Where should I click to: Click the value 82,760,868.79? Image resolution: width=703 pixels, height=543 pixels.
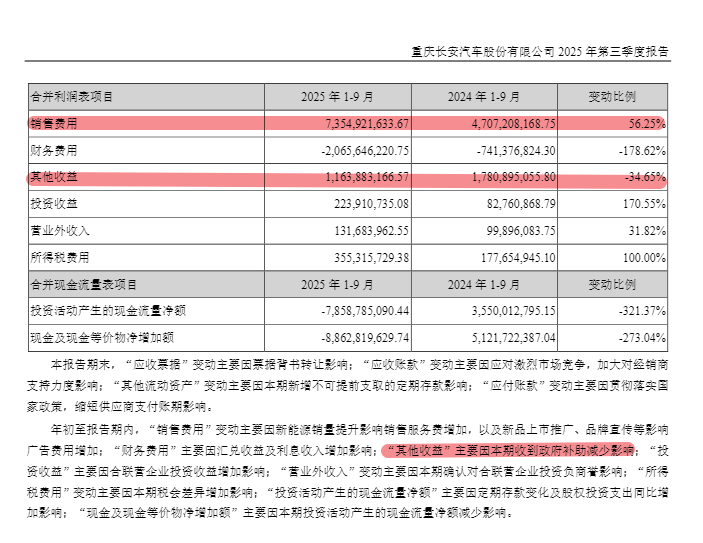[521, 204]
